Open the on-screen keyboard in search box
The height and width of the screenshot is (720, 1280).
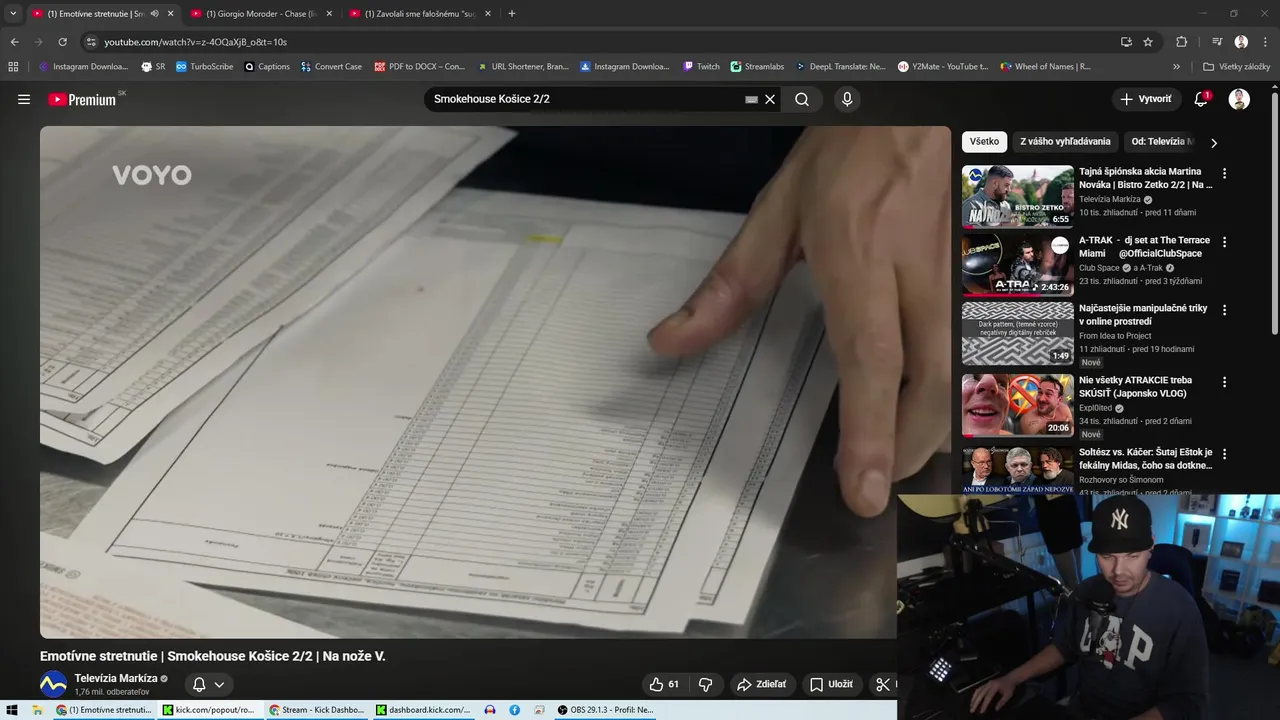coord(751,100)
